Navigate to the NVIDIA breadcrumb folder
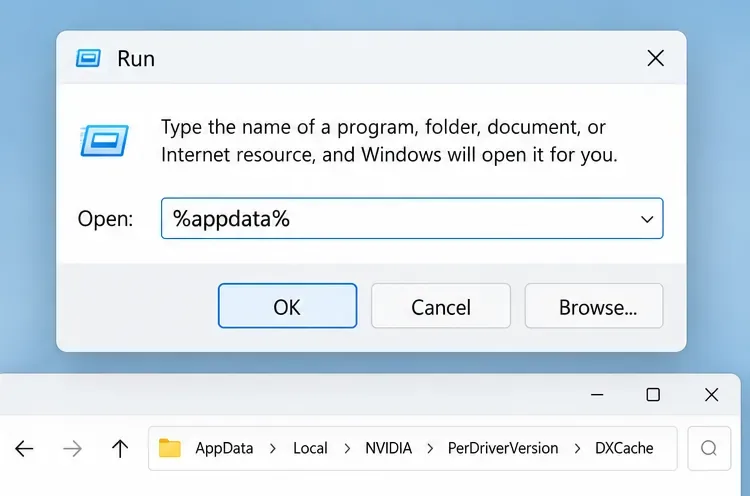750x496 pixels. (x=388, y=448)
